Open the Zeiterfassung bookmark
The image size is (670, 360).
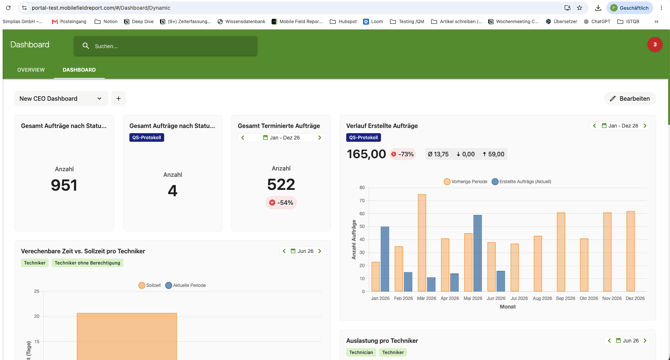(x=185, y=21)
